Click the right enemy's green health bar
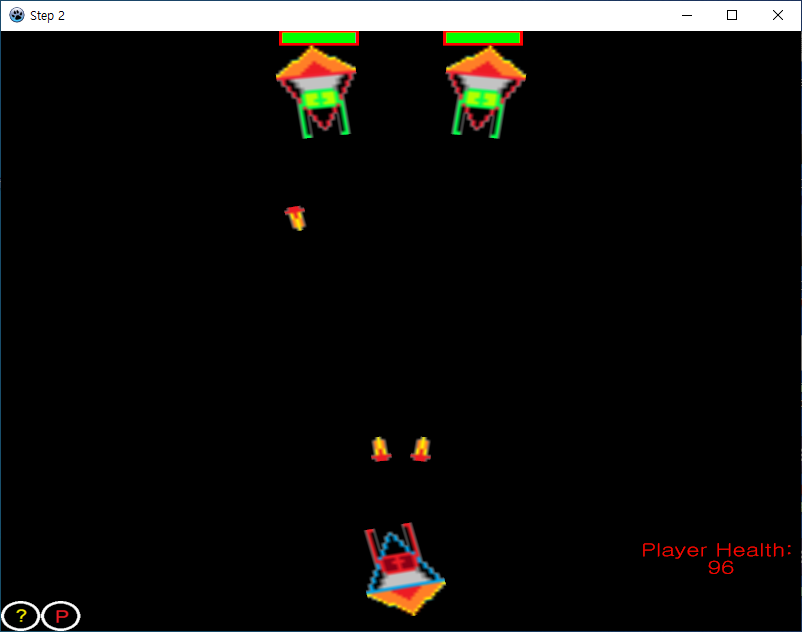Screen dimensions: 802x632 (483, 38)
